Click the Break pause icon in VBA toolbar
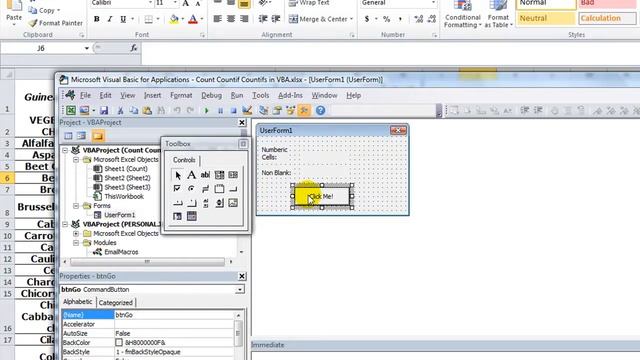640x360 pixels. [x=220, y=111]
